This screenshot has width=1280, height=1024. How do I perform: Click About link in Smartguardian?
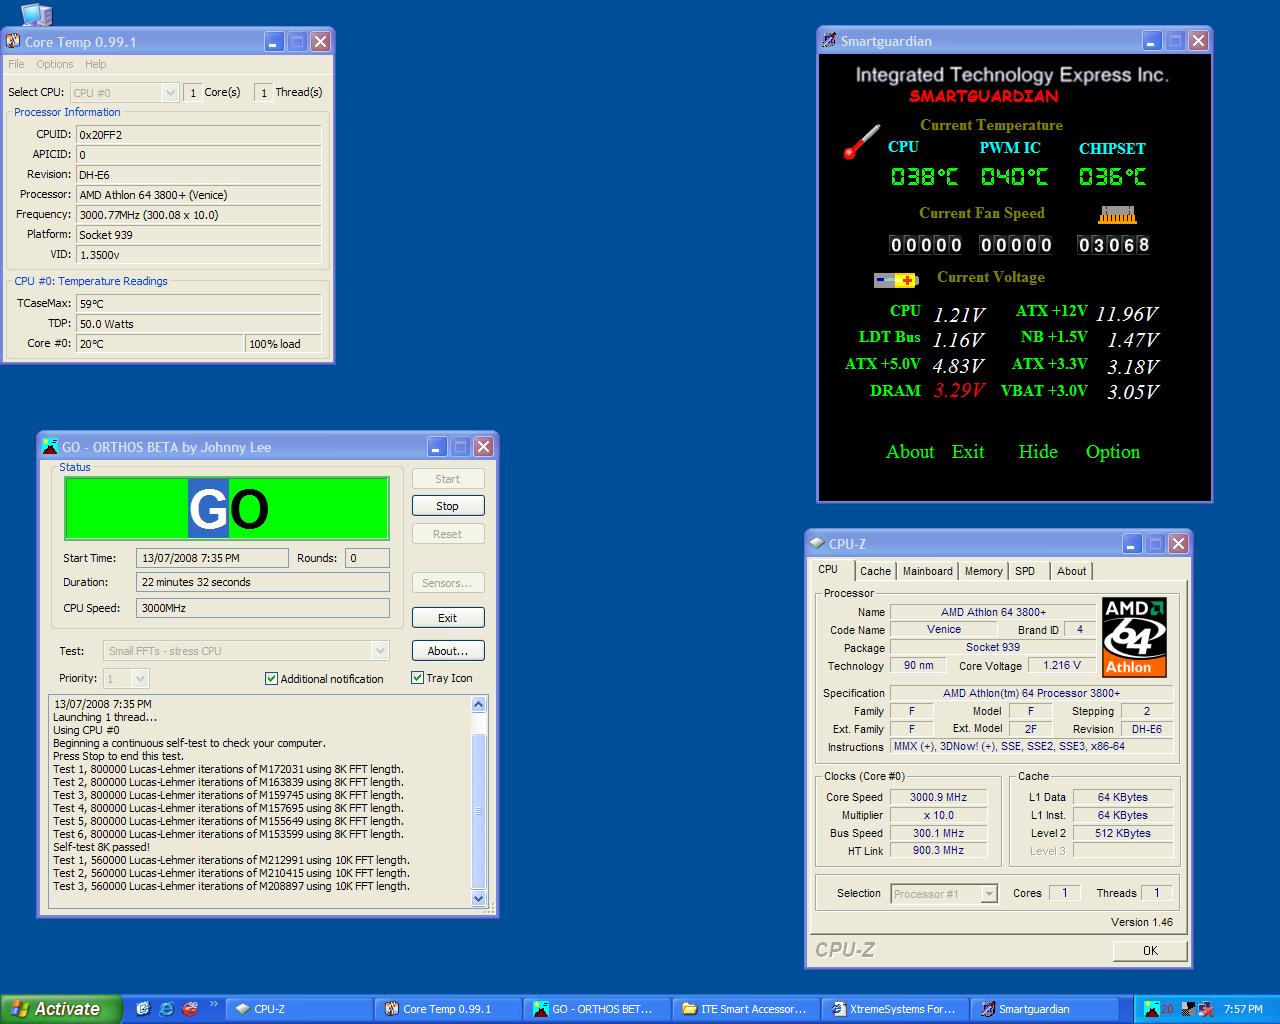[910, 452]
